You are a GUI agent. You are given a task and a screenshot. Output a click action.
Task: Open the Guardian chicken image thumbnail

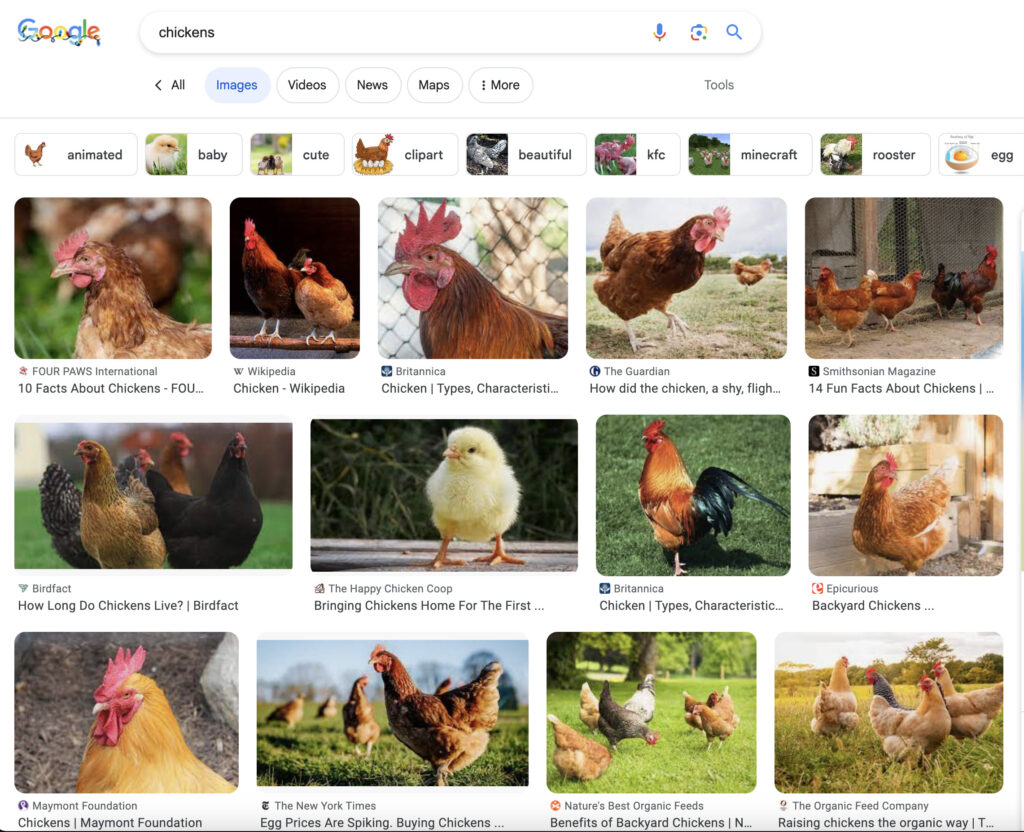tap(686, 278)
